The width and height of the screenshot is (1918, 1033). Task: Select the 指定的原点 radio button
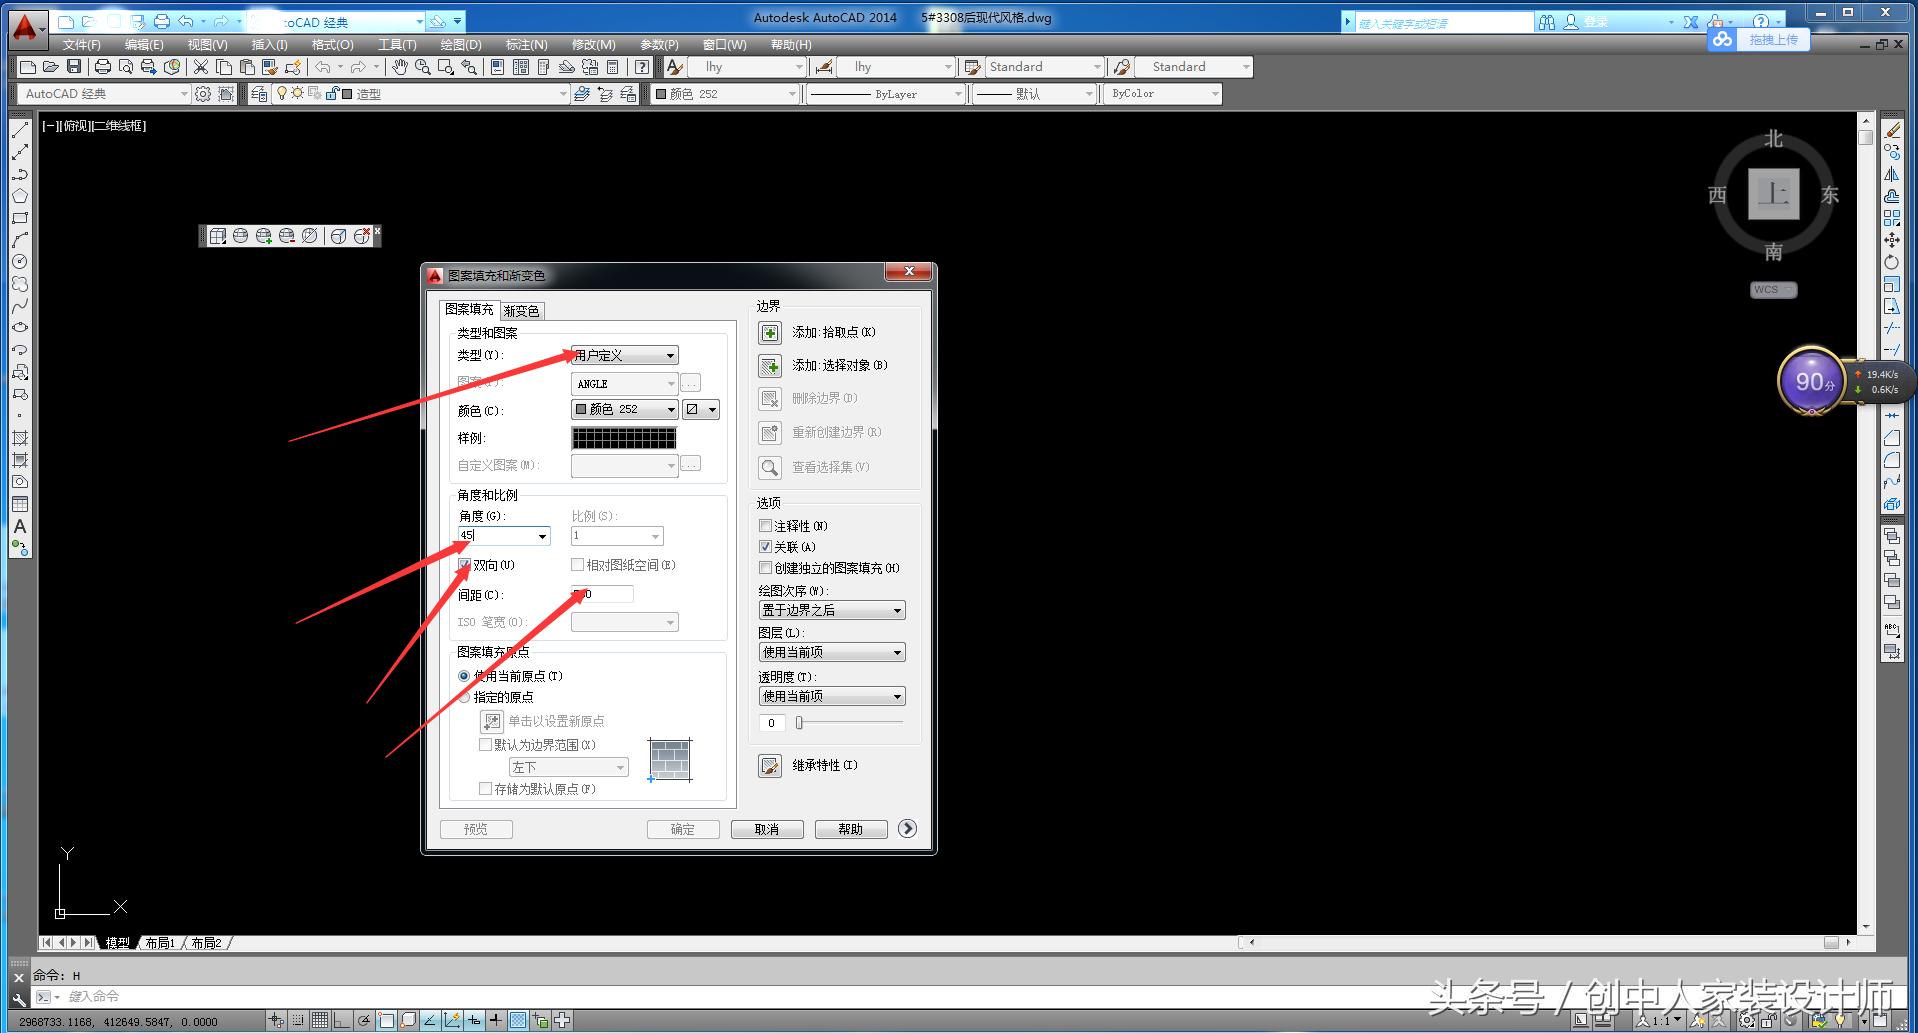tap(463, 697)
